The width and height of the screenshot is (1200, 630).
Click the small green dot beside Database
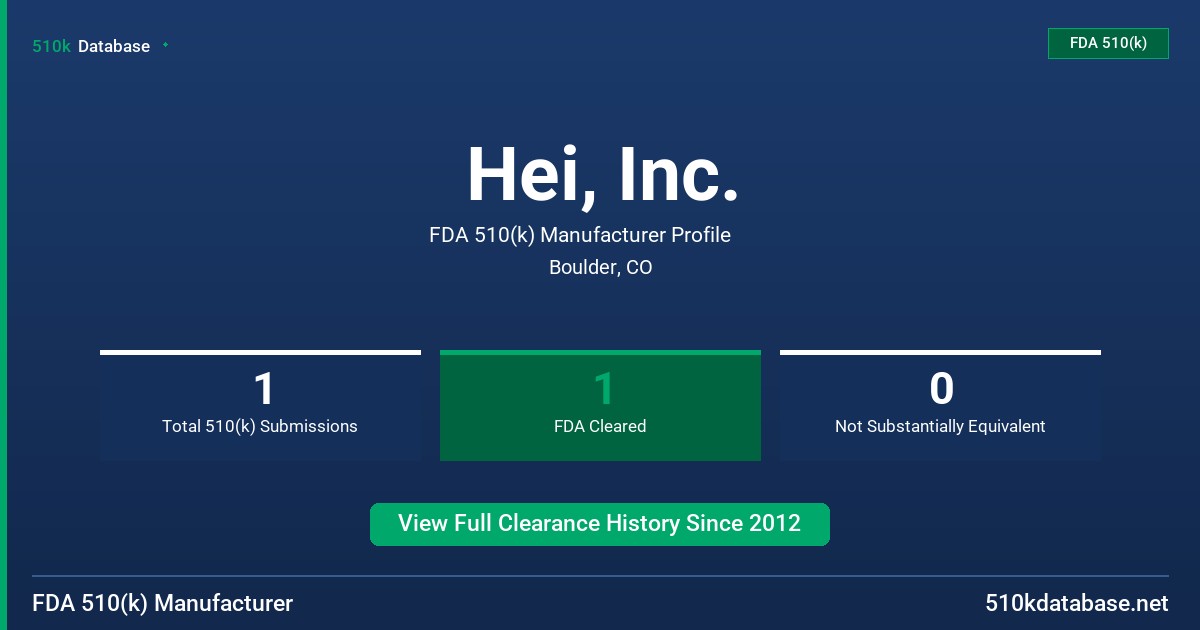[165, 45]
